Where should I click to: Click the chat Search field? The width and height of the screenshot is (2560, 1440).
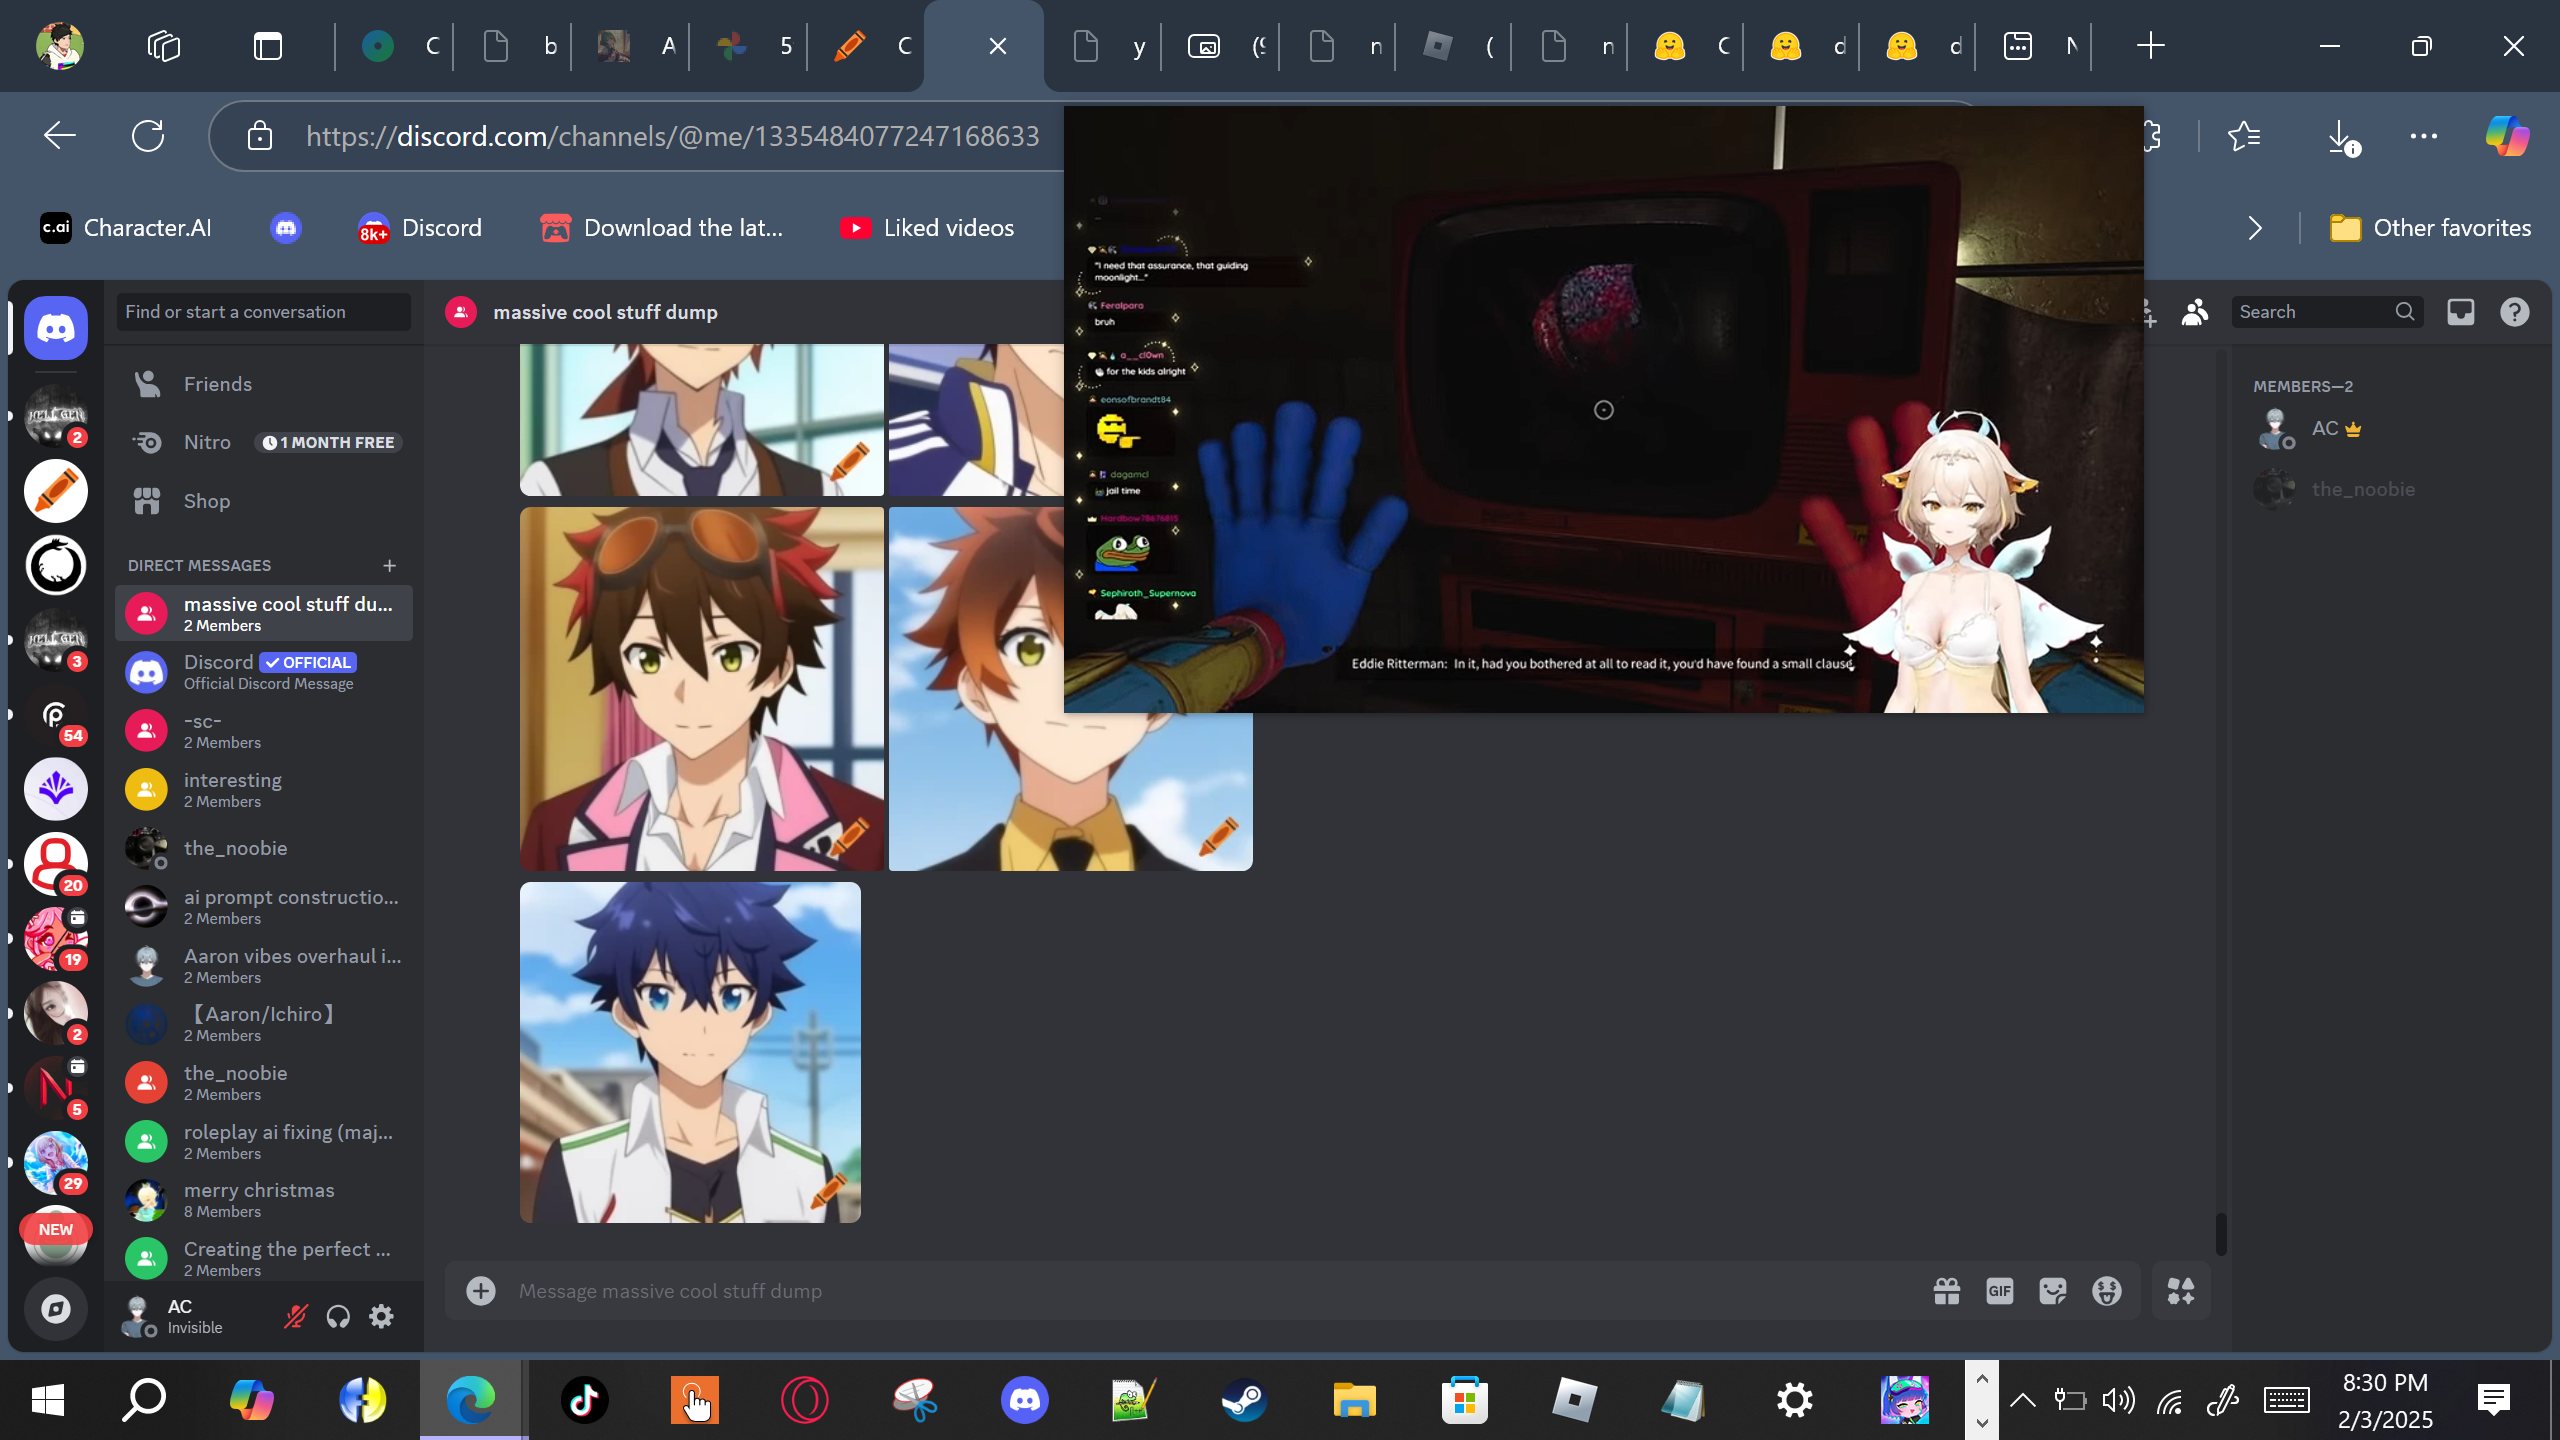tap(2326, 312)
